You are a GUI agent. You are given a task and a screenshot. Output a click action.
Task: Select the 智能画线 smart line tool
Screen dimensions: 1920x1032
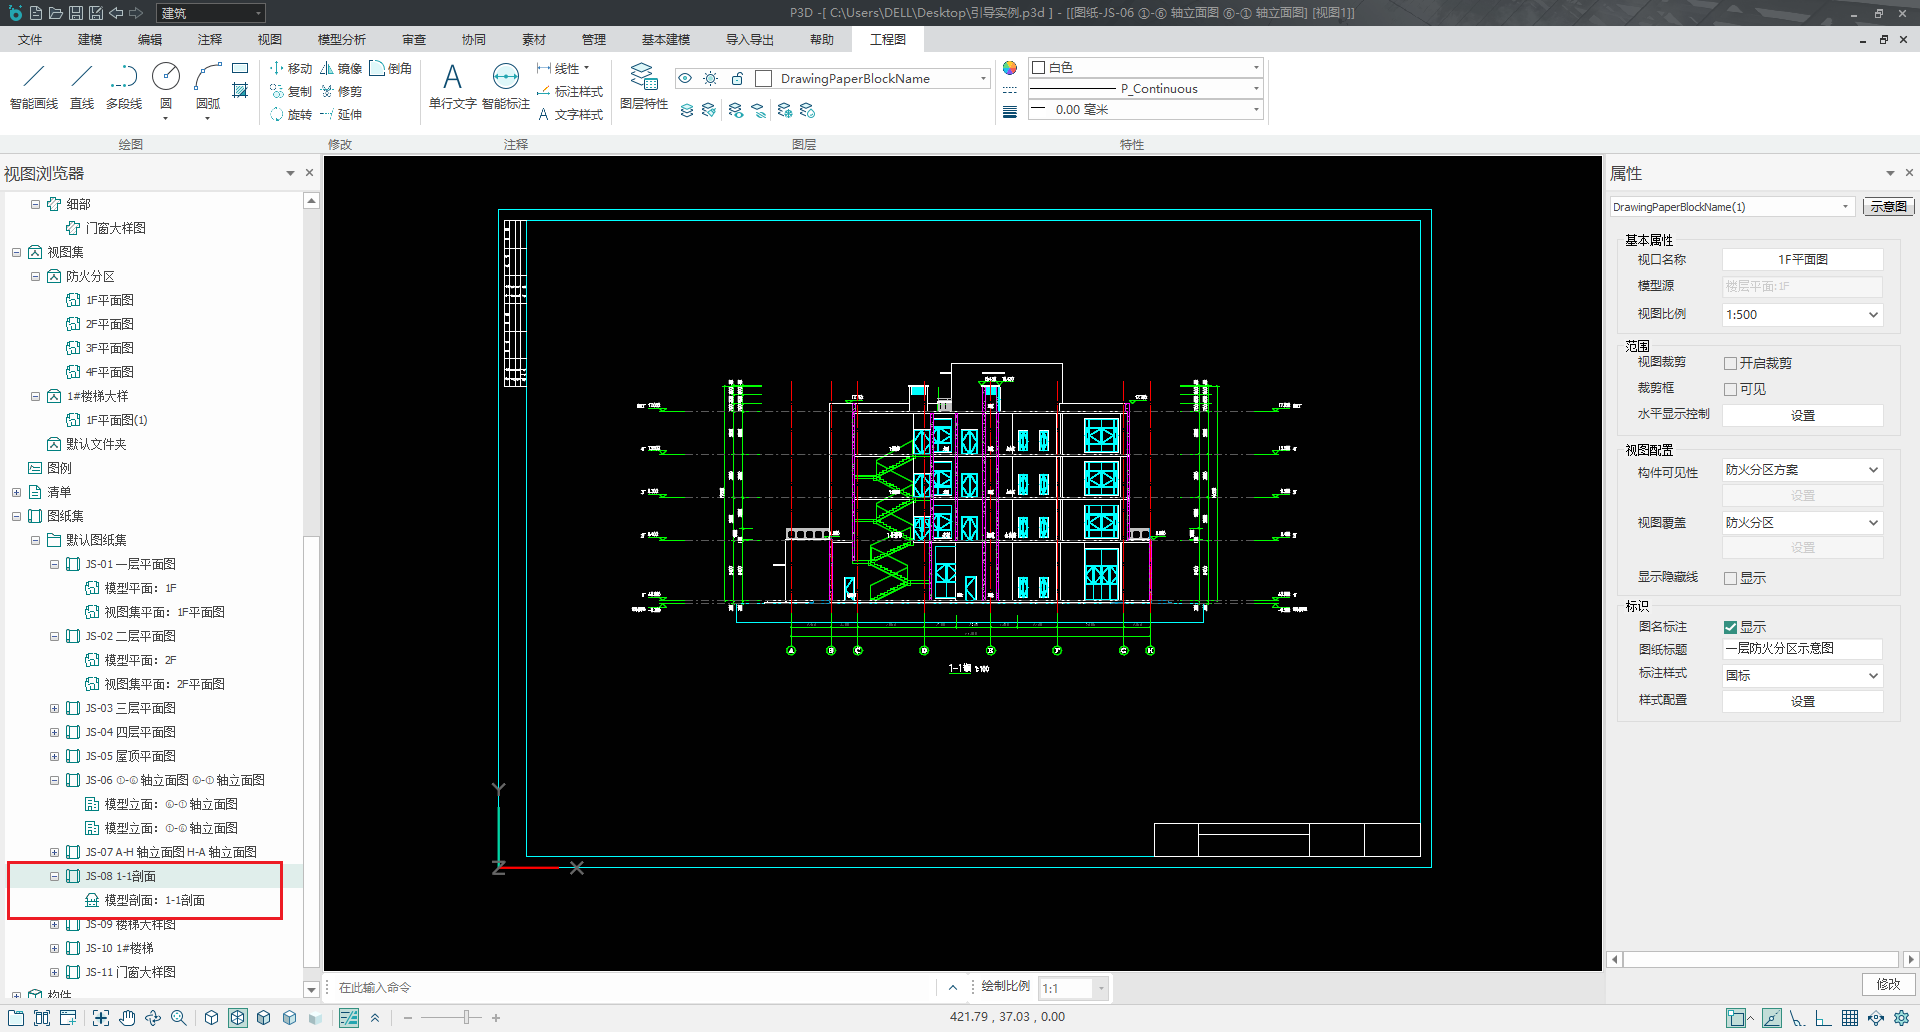click(x=34, y=86)
